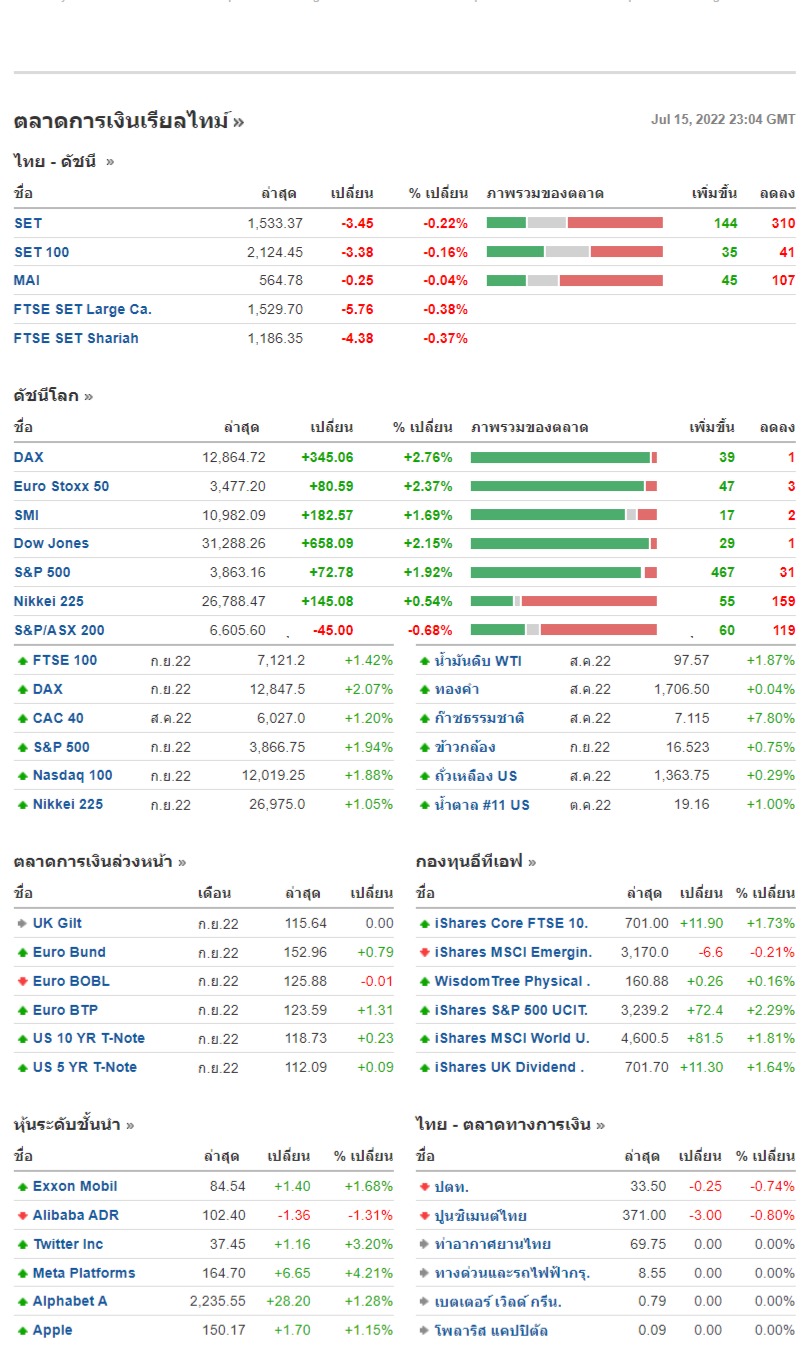Open the SET index link
Screen dimensions: 806x1350
point(28,223)
